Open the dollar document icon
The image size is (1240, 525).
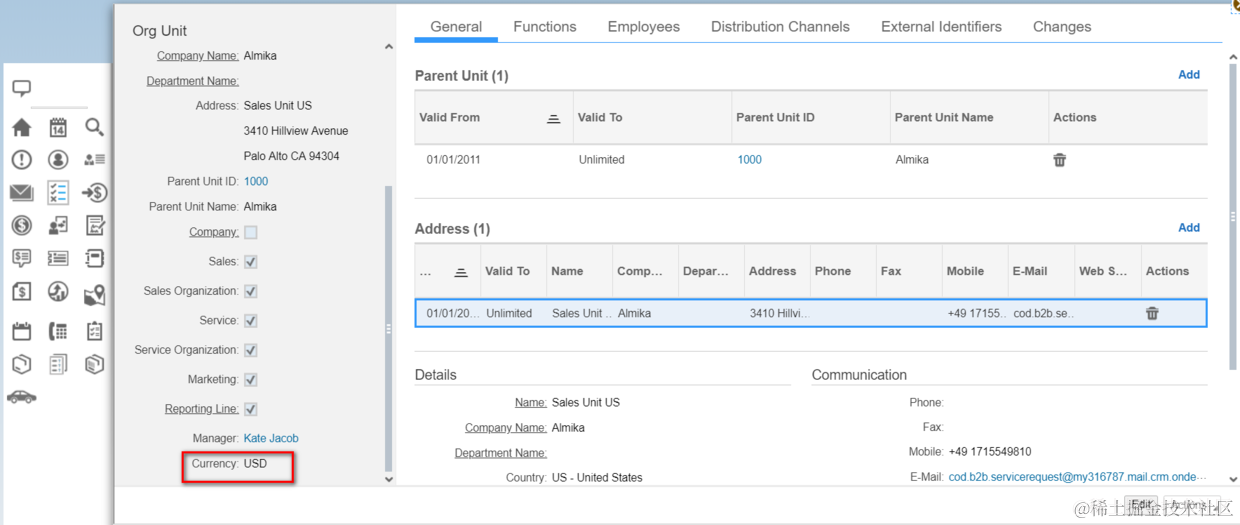tap(21, 292)
